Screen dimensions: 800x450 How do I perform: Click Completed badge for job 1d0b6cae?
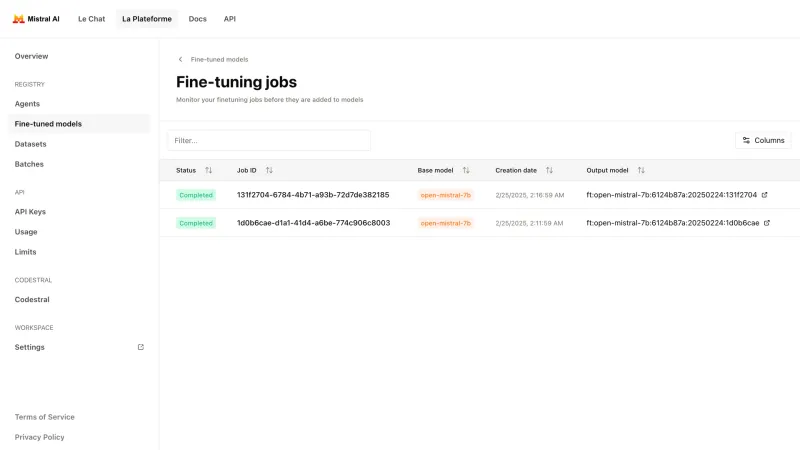(x=196, y=223)
